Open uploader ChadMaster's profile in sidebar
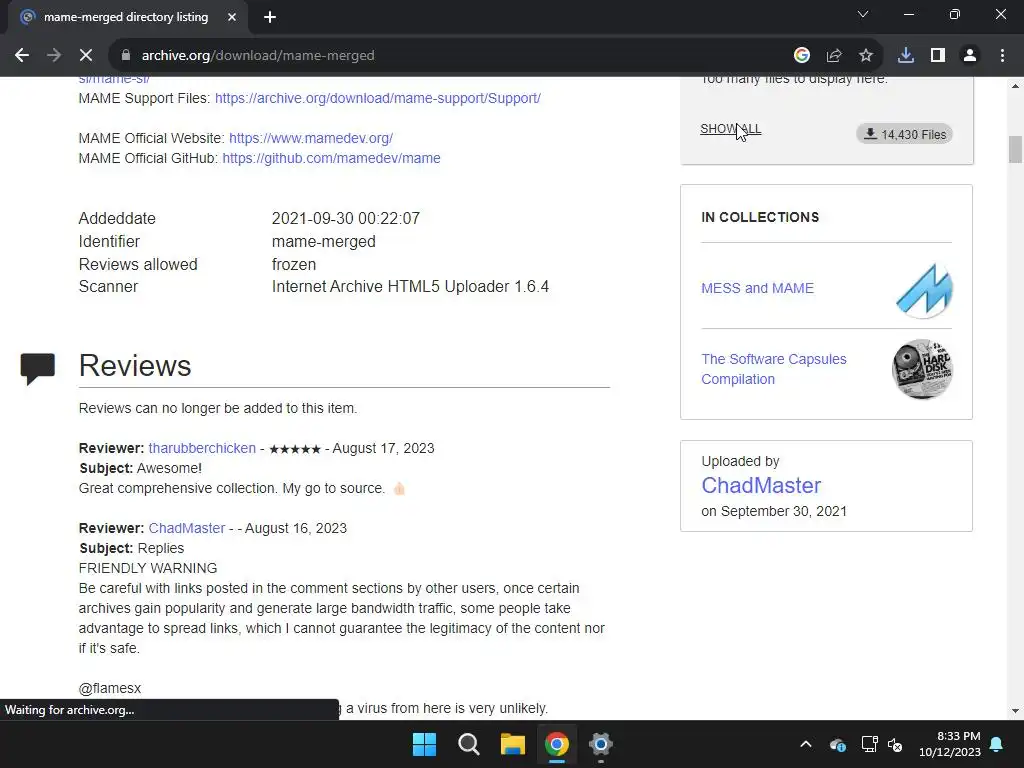The width and height of the screenshot is (1024, 768). (x=761, y=485)
